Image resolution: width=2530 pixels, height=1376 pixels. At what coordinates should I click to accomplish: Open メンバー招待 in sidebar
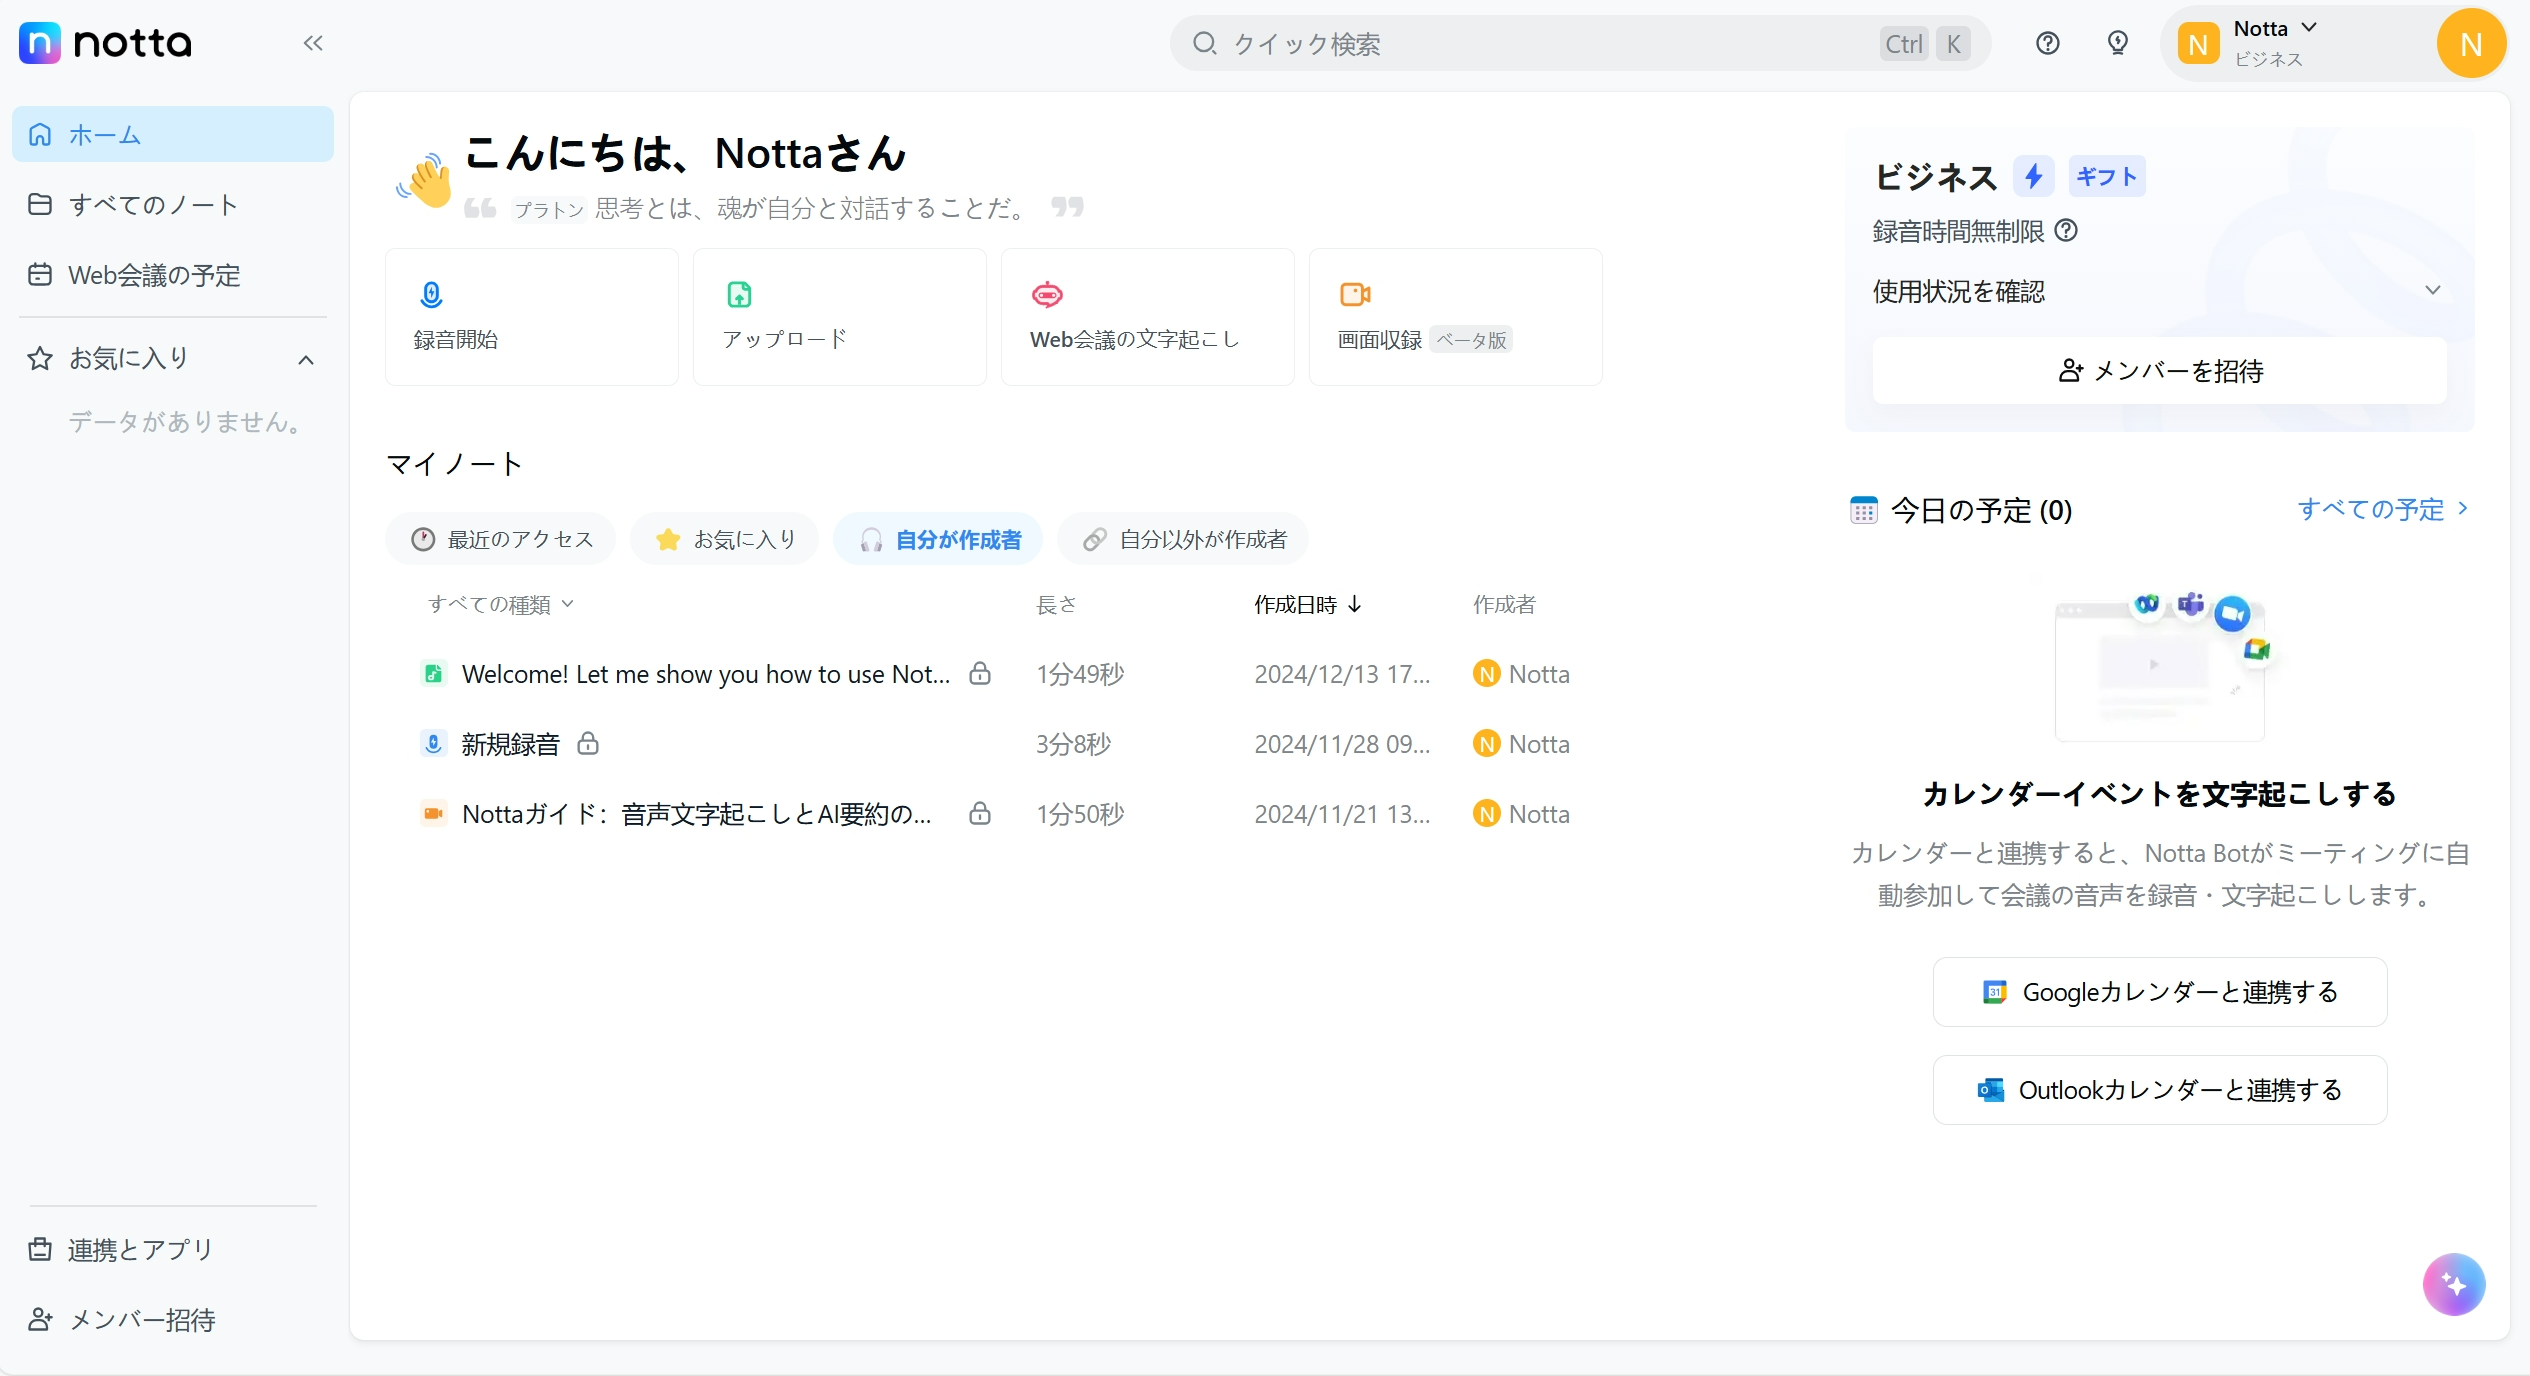click(172, 1319)
